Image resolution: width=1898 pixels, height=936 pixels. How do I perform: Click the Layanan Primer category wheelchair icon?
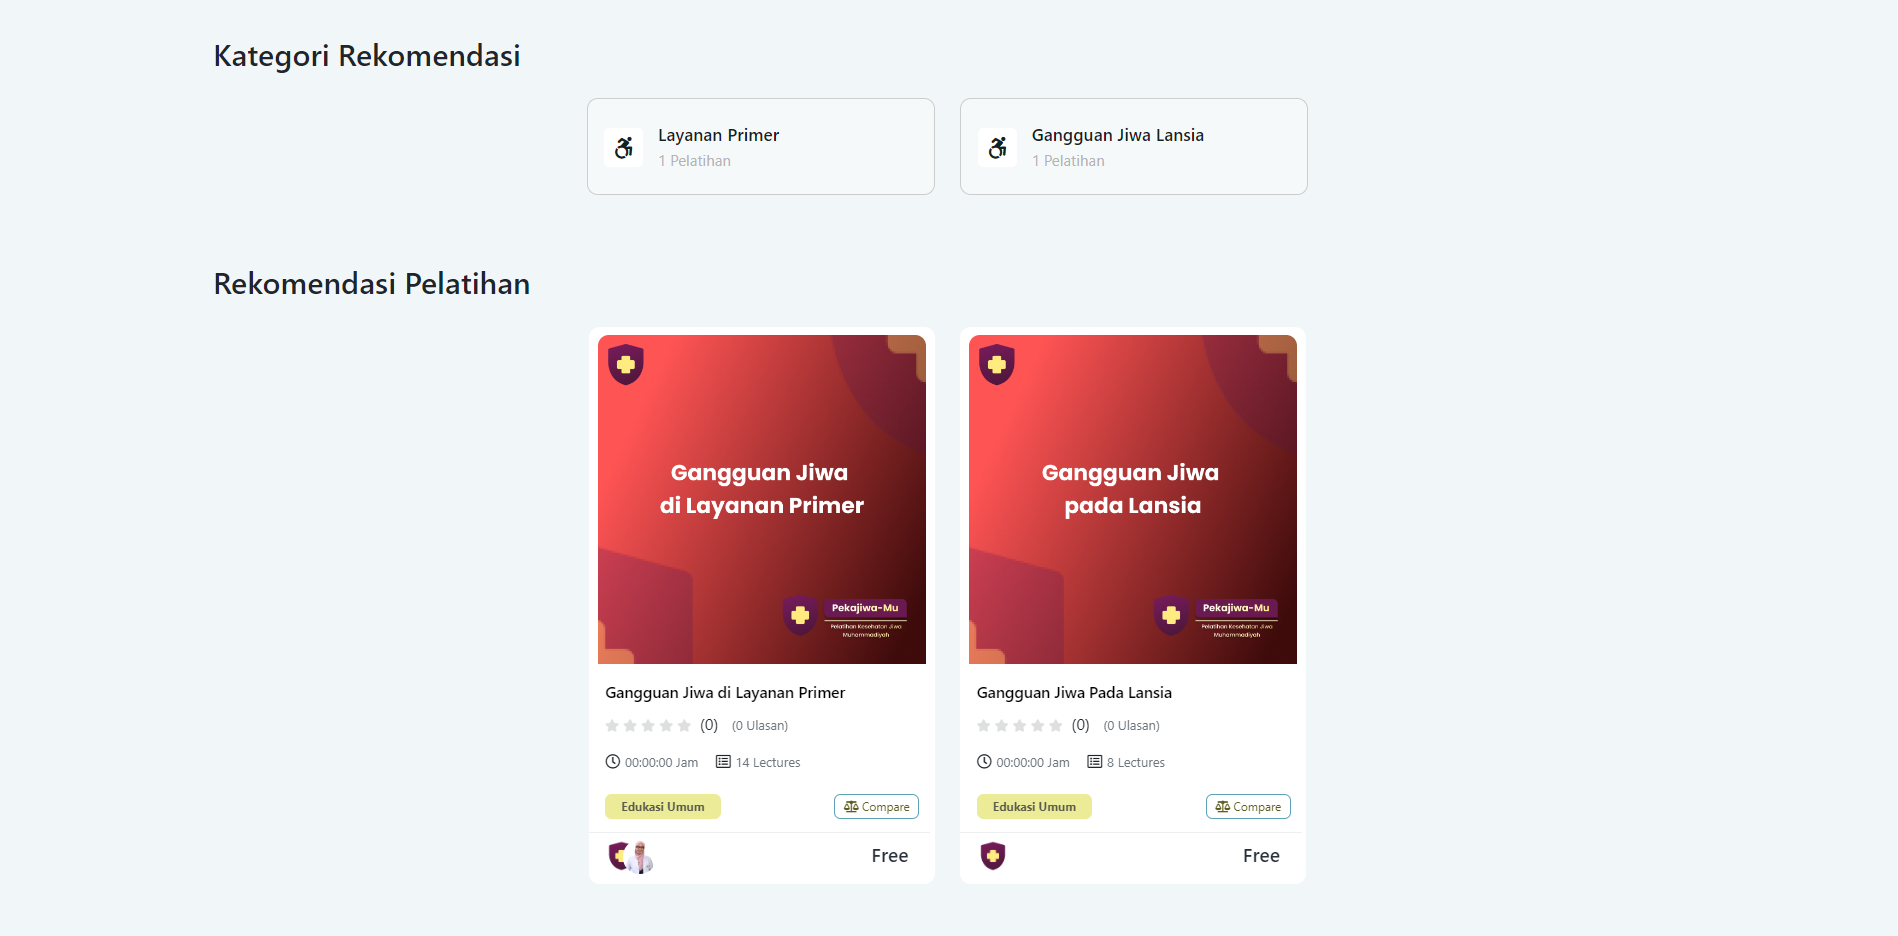[x=624, y=148]
